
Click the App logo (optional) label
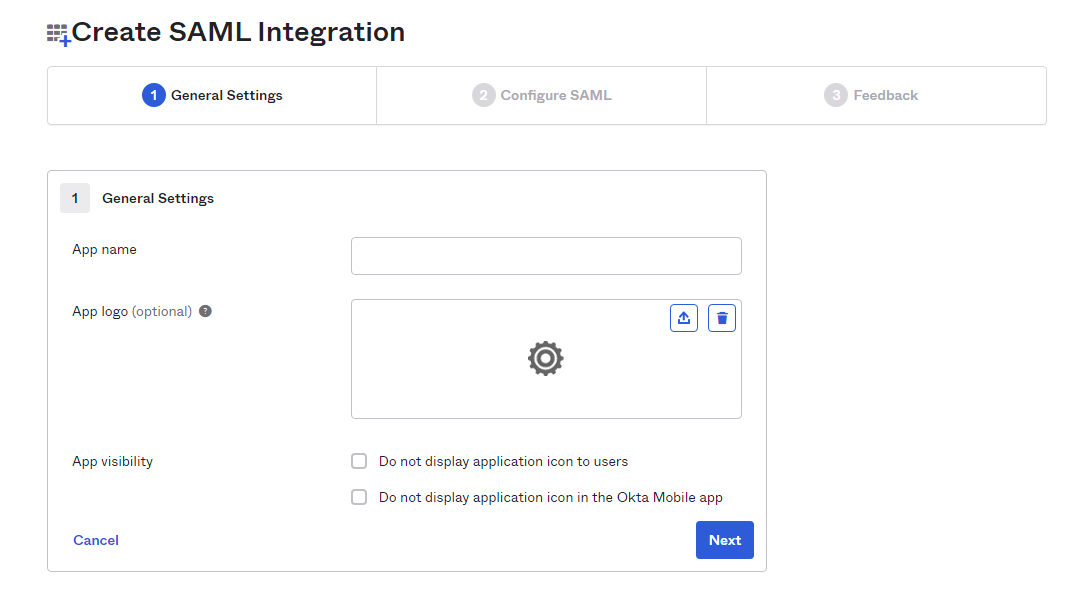click(132, 311)
